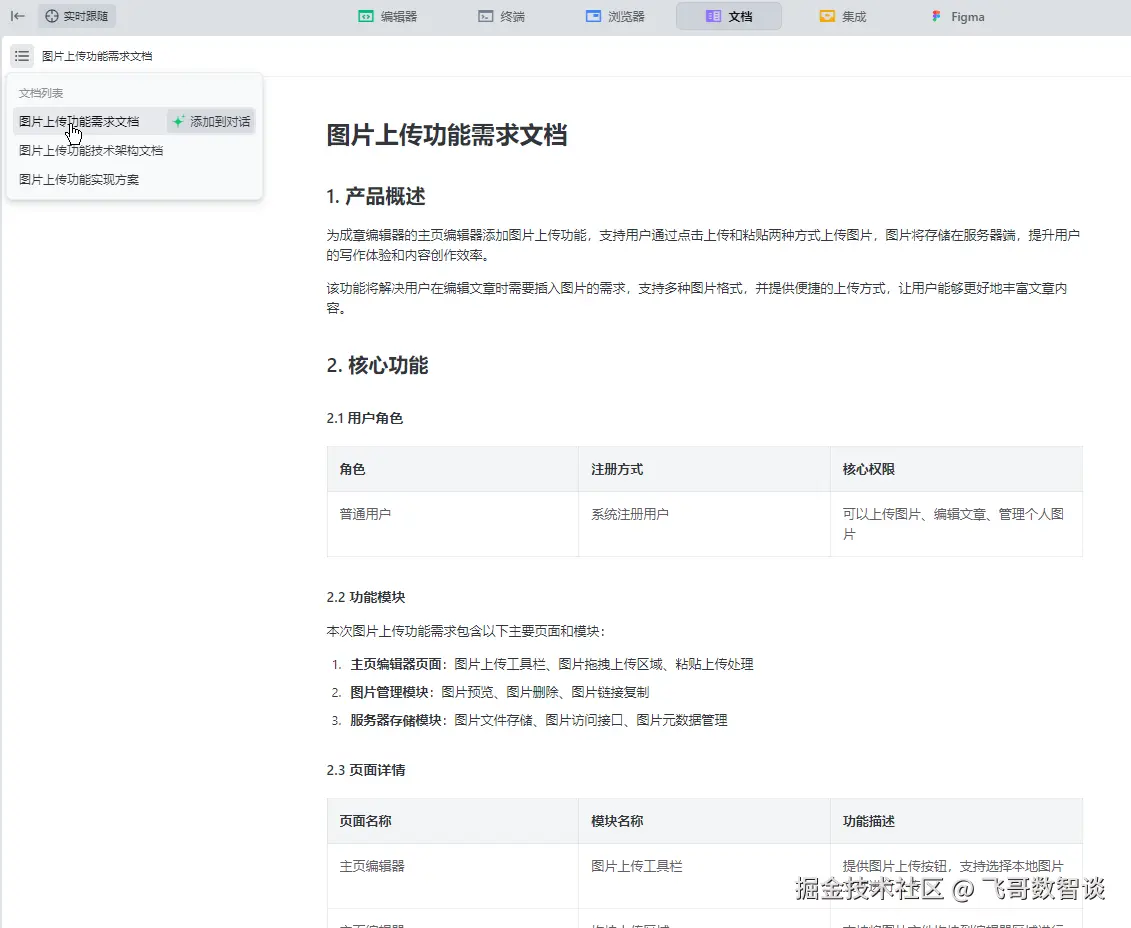1131x928 pixels.
Task: Collapse the sidebar with the arrow icon
Action: click(18, 16)
